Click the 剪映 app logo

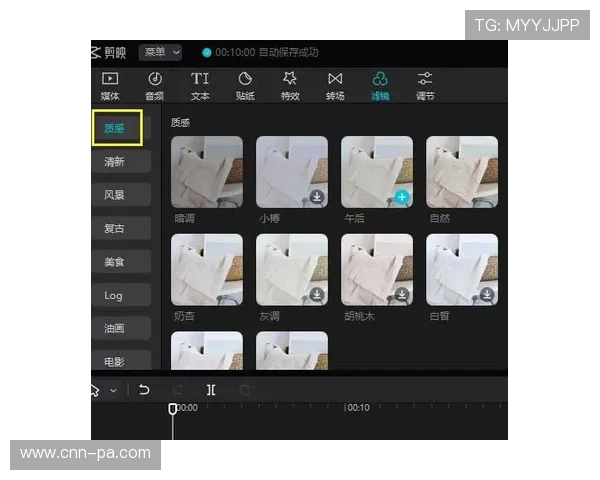pos(109,52)
